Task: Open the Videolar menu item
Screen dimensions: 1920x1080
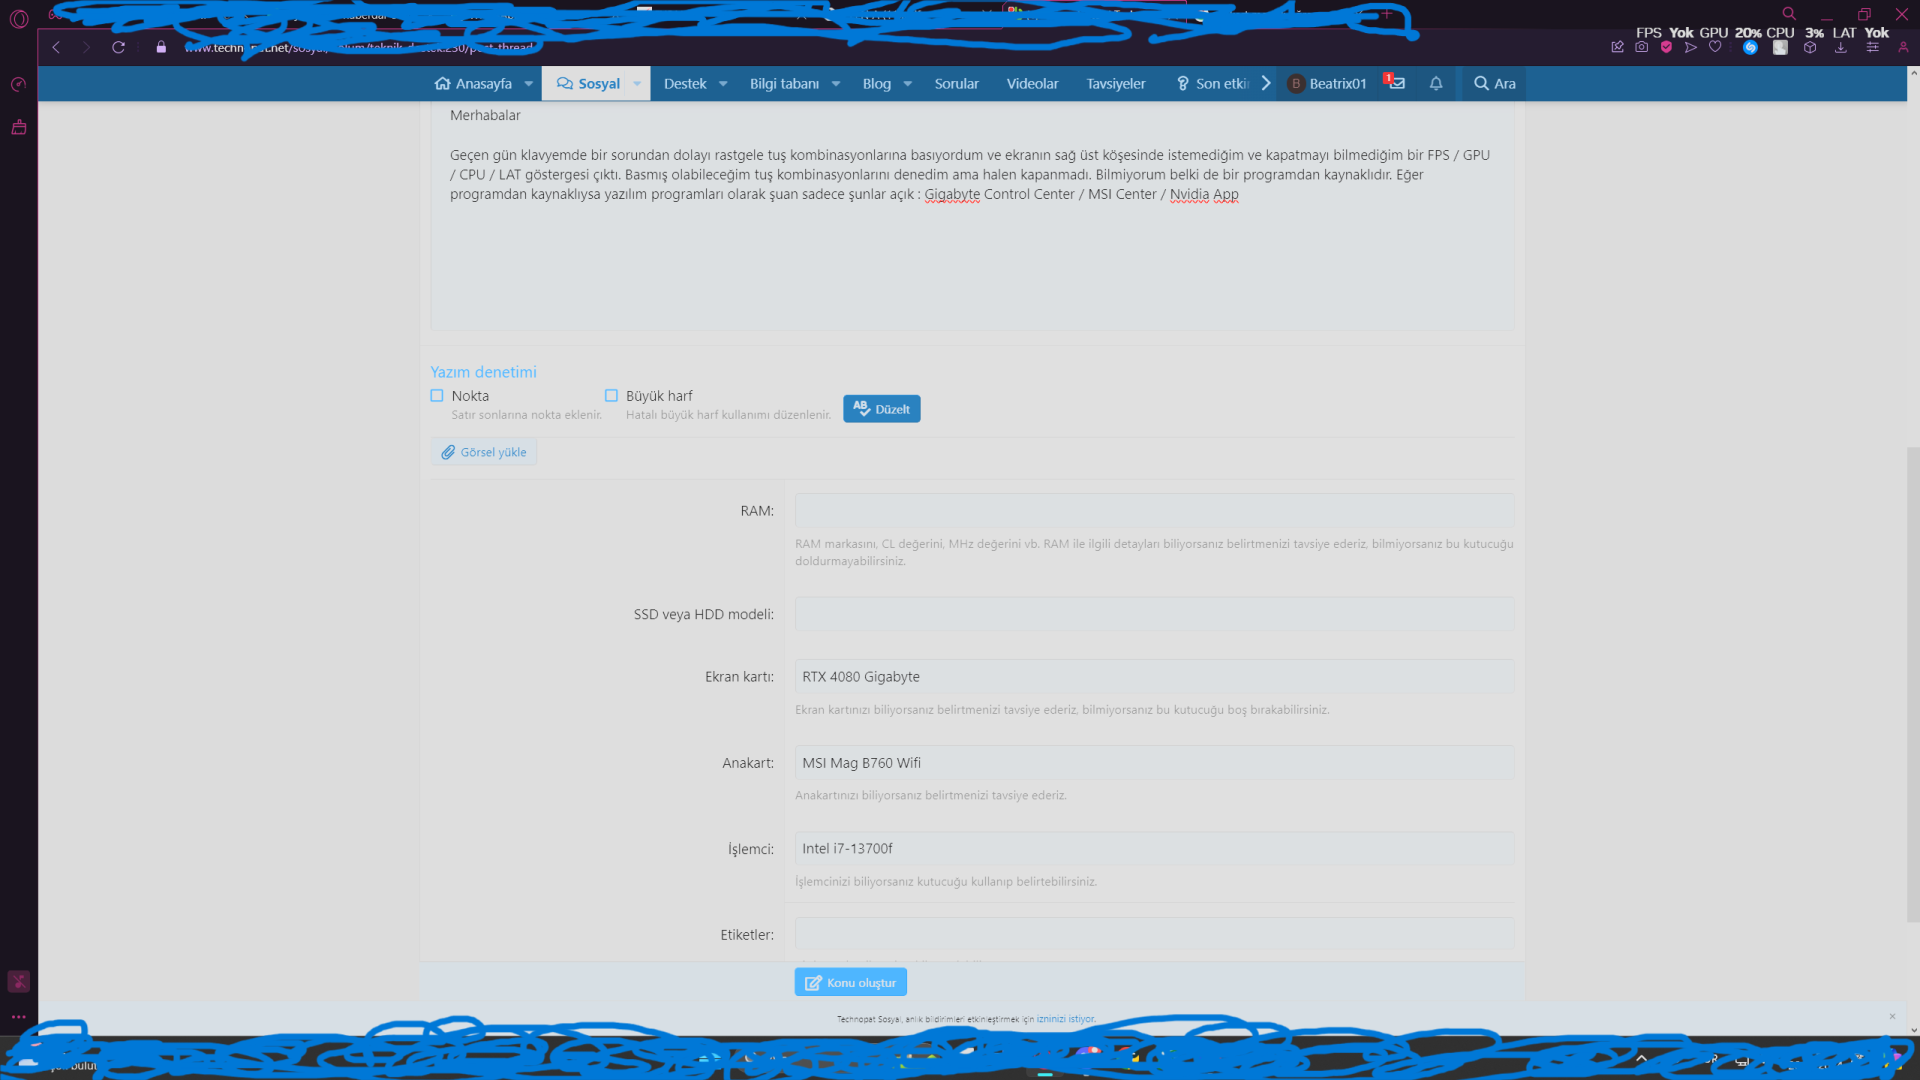Action: click(1032, 84)
